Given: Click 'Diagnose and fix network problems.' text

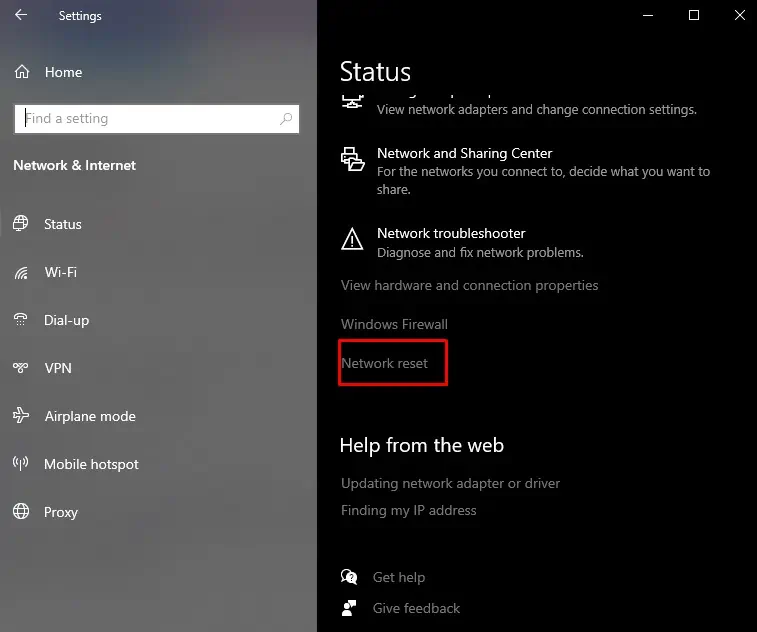Looking at the screenshot, I should pyautogui.click(x=480, y=253).
